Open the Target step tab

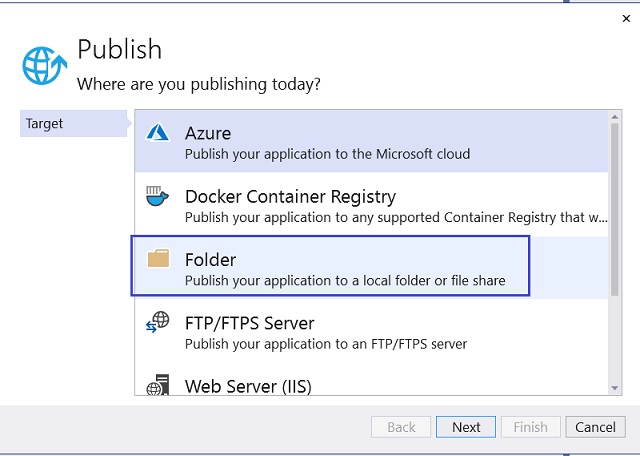click(x=74, y=123)
